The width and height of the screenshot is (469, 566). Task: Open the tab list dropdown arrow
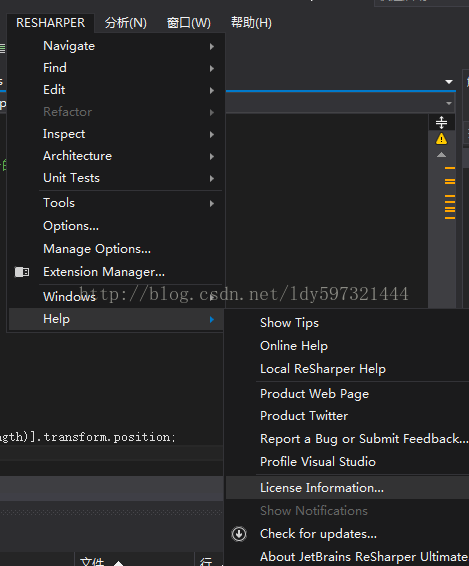point(449,82)
